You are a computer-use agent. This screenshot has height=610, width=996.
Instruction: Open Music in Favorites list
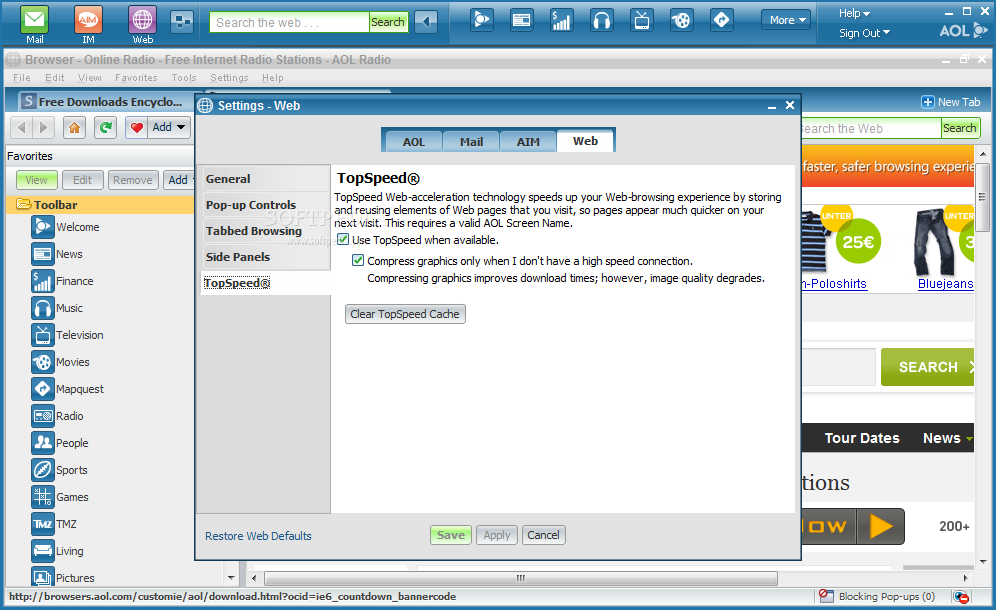pos(57,308)
